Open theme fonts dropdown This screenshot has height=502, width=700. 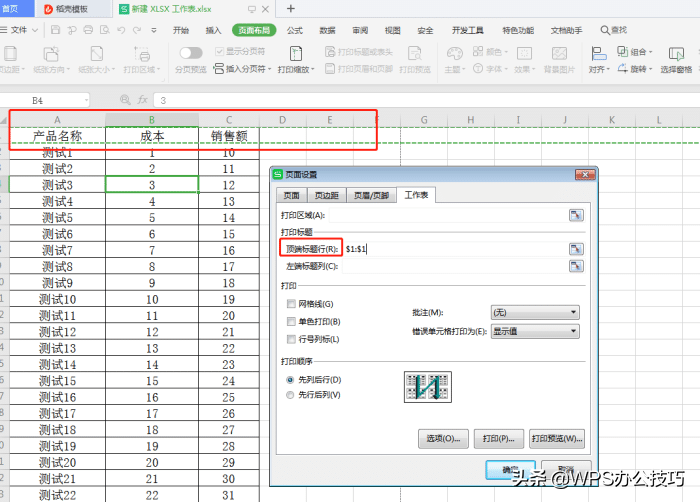(491, 69)
